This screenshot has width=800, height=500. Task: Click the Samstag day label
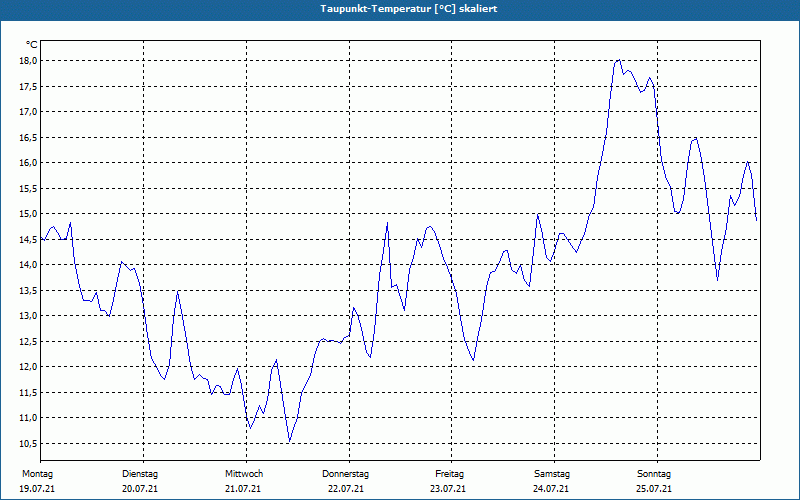coord(552,474)
